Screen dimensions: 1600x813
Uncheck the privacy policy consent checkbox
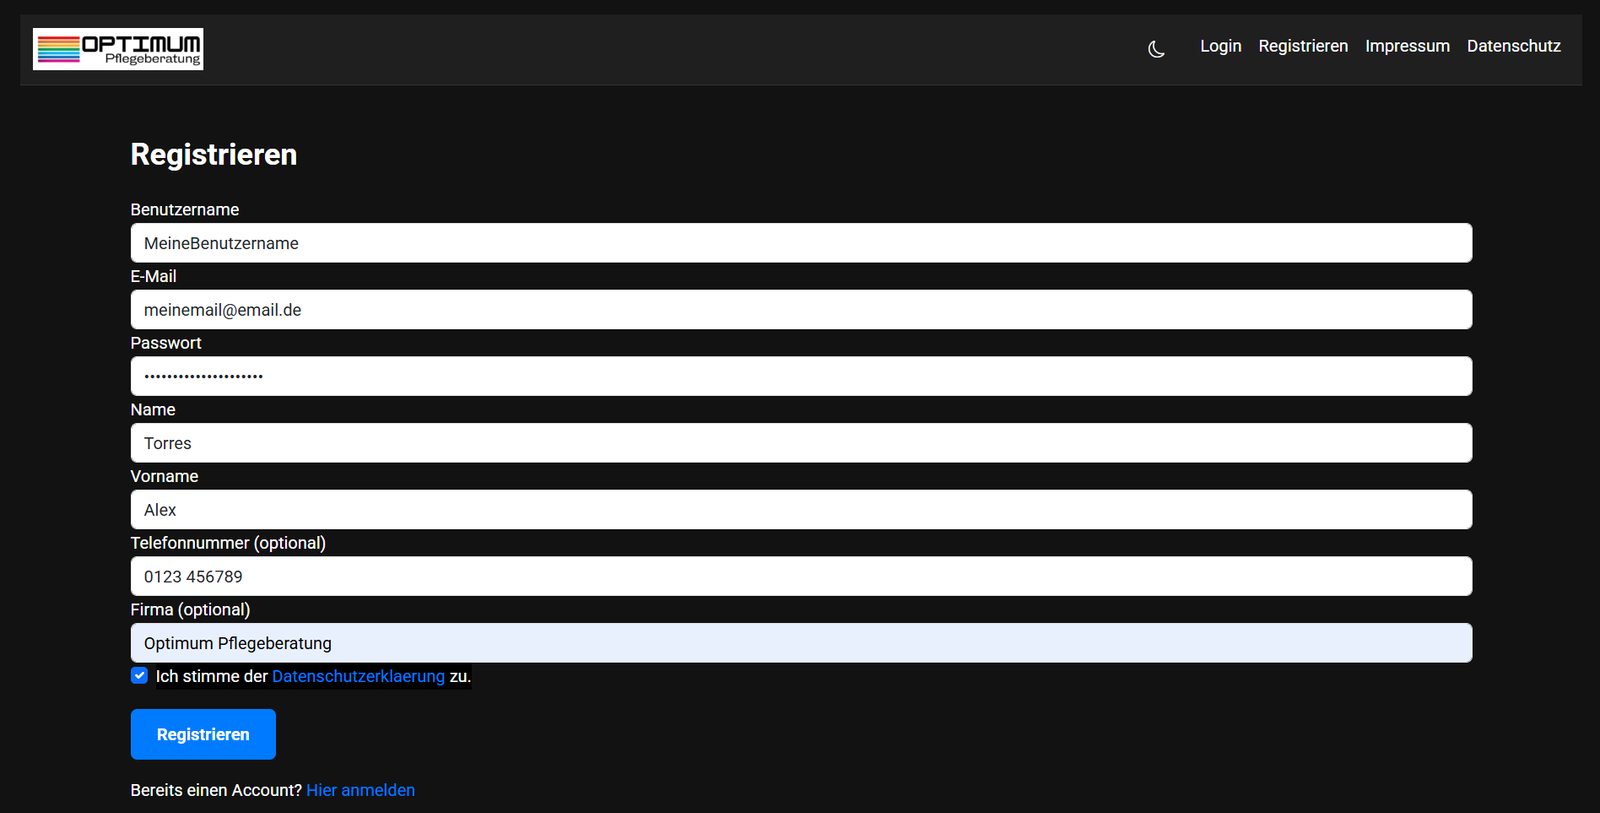(140, 676)
